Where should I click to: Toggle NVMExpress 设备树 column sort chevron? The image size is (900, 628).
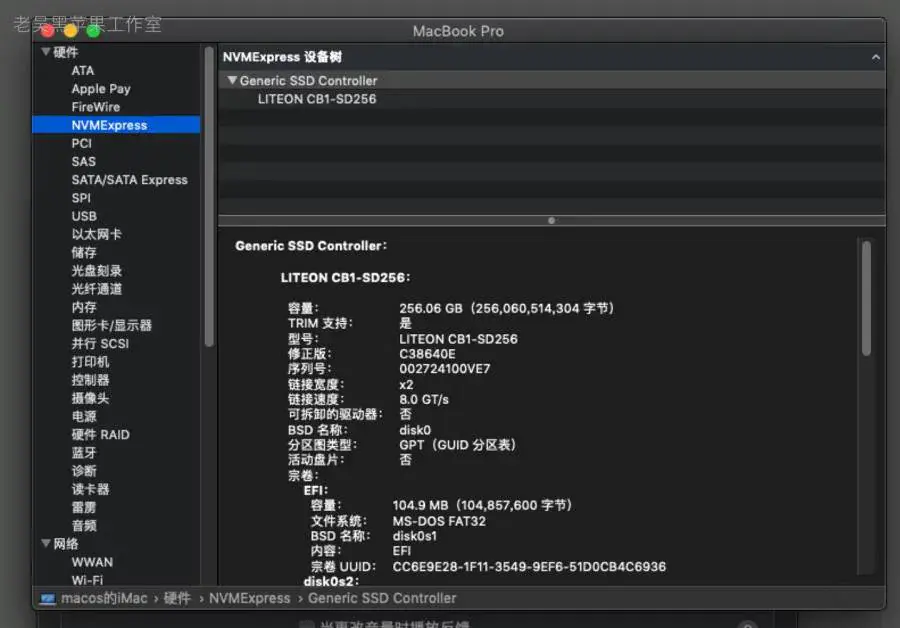point(875,57)
